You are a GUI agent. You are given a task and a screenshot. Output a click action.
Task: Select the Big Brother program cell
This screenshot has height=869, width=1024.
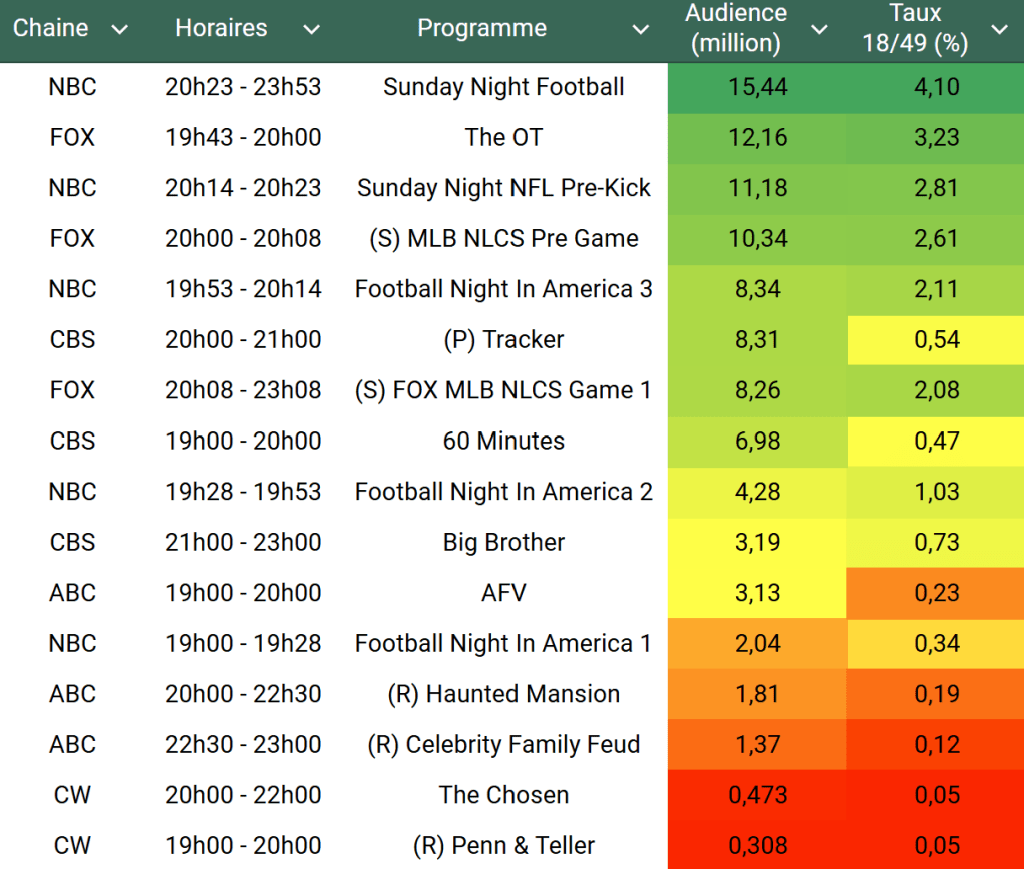tap(503, 542)
